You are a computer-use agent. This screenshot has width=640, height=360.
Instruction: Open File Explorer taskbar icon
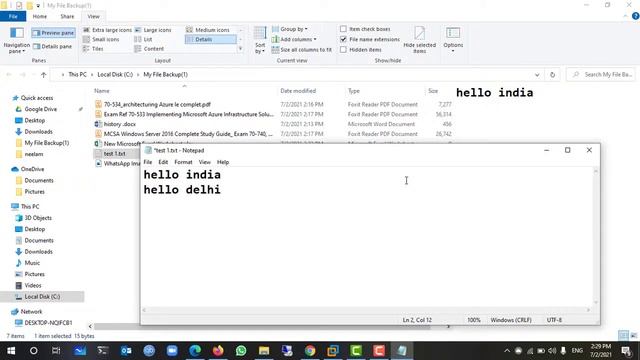point(264,351)
